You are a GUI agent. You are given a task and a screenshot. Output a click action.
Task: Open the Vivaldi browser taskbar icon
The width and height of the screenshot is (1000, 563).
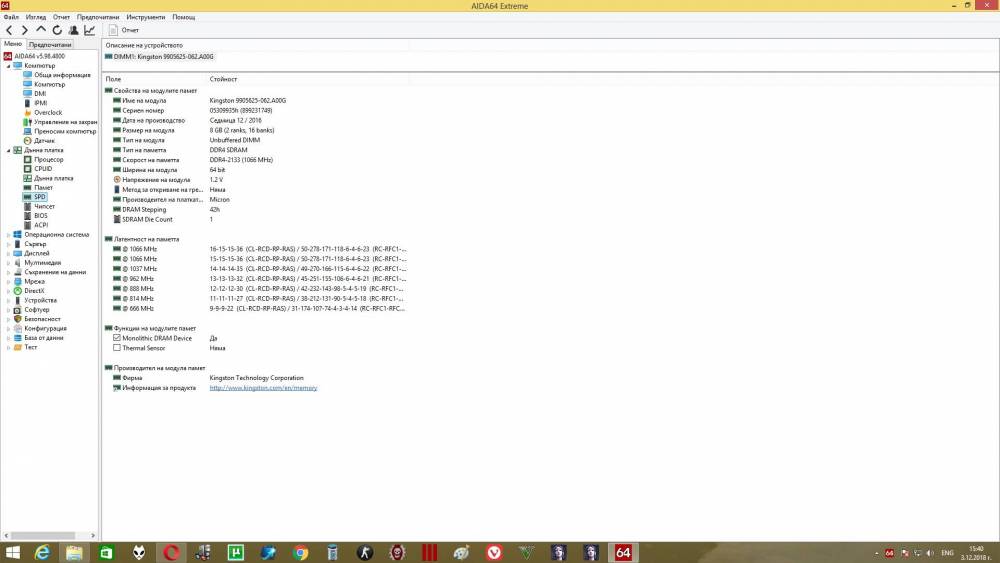pos(494,553)
